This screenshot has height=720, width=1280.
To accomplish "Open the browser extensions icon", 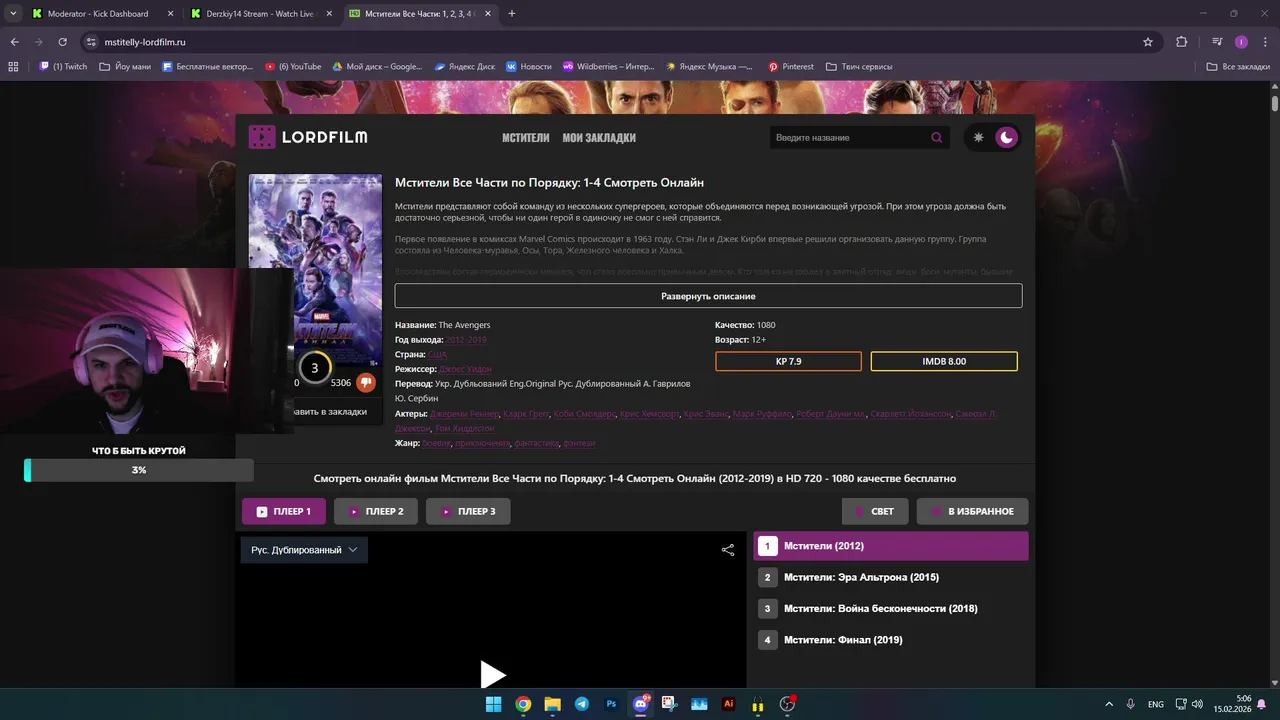I will pos(1182,42).
